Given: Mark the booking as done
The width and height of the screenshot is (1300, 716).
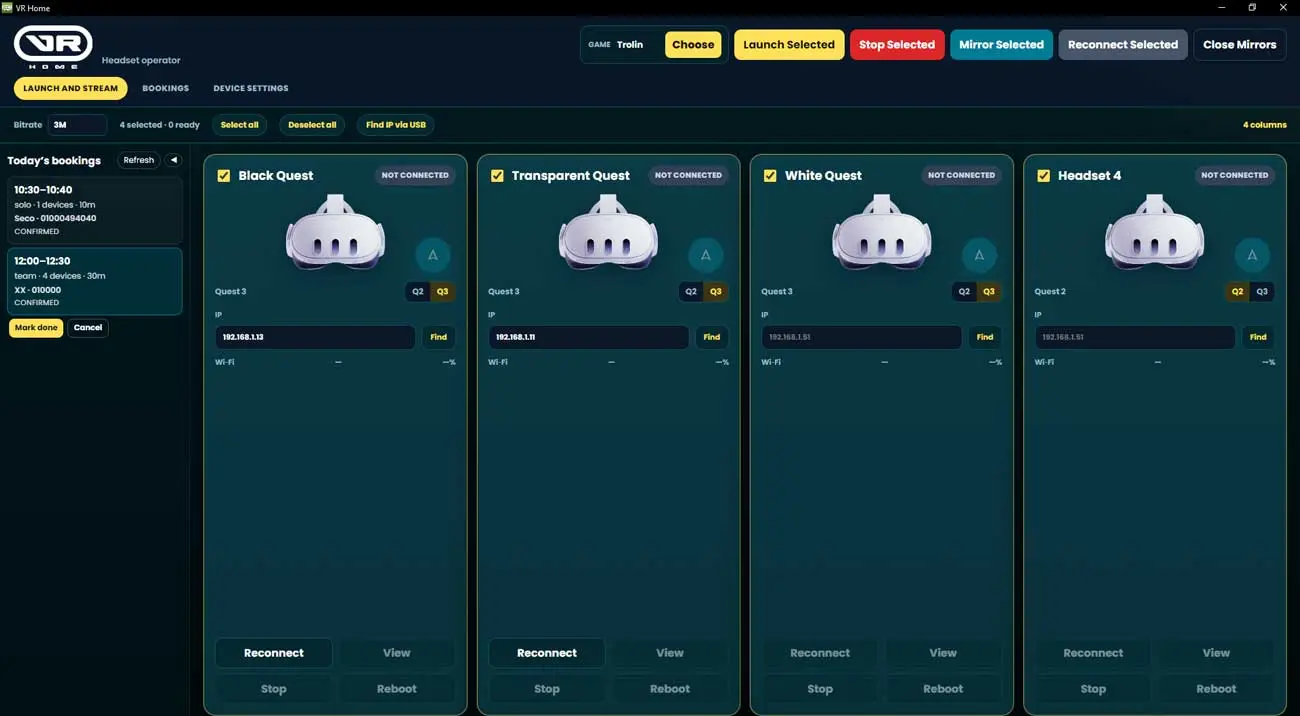Looking at the screenshot, I should tap(36, 328).
